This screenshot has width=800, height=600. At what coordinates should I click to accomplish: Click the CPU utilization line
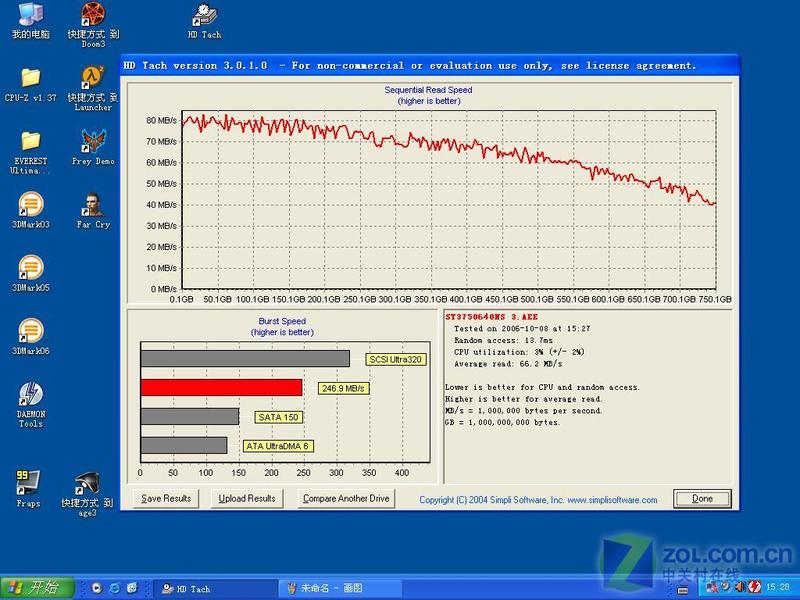point(519,352)
